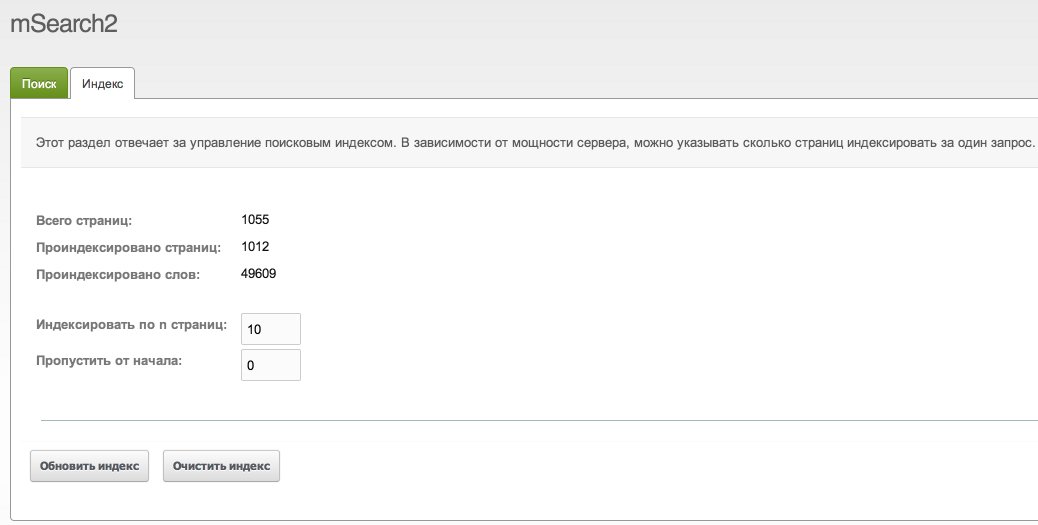Click the Очистить индекс button

[221, 466]
